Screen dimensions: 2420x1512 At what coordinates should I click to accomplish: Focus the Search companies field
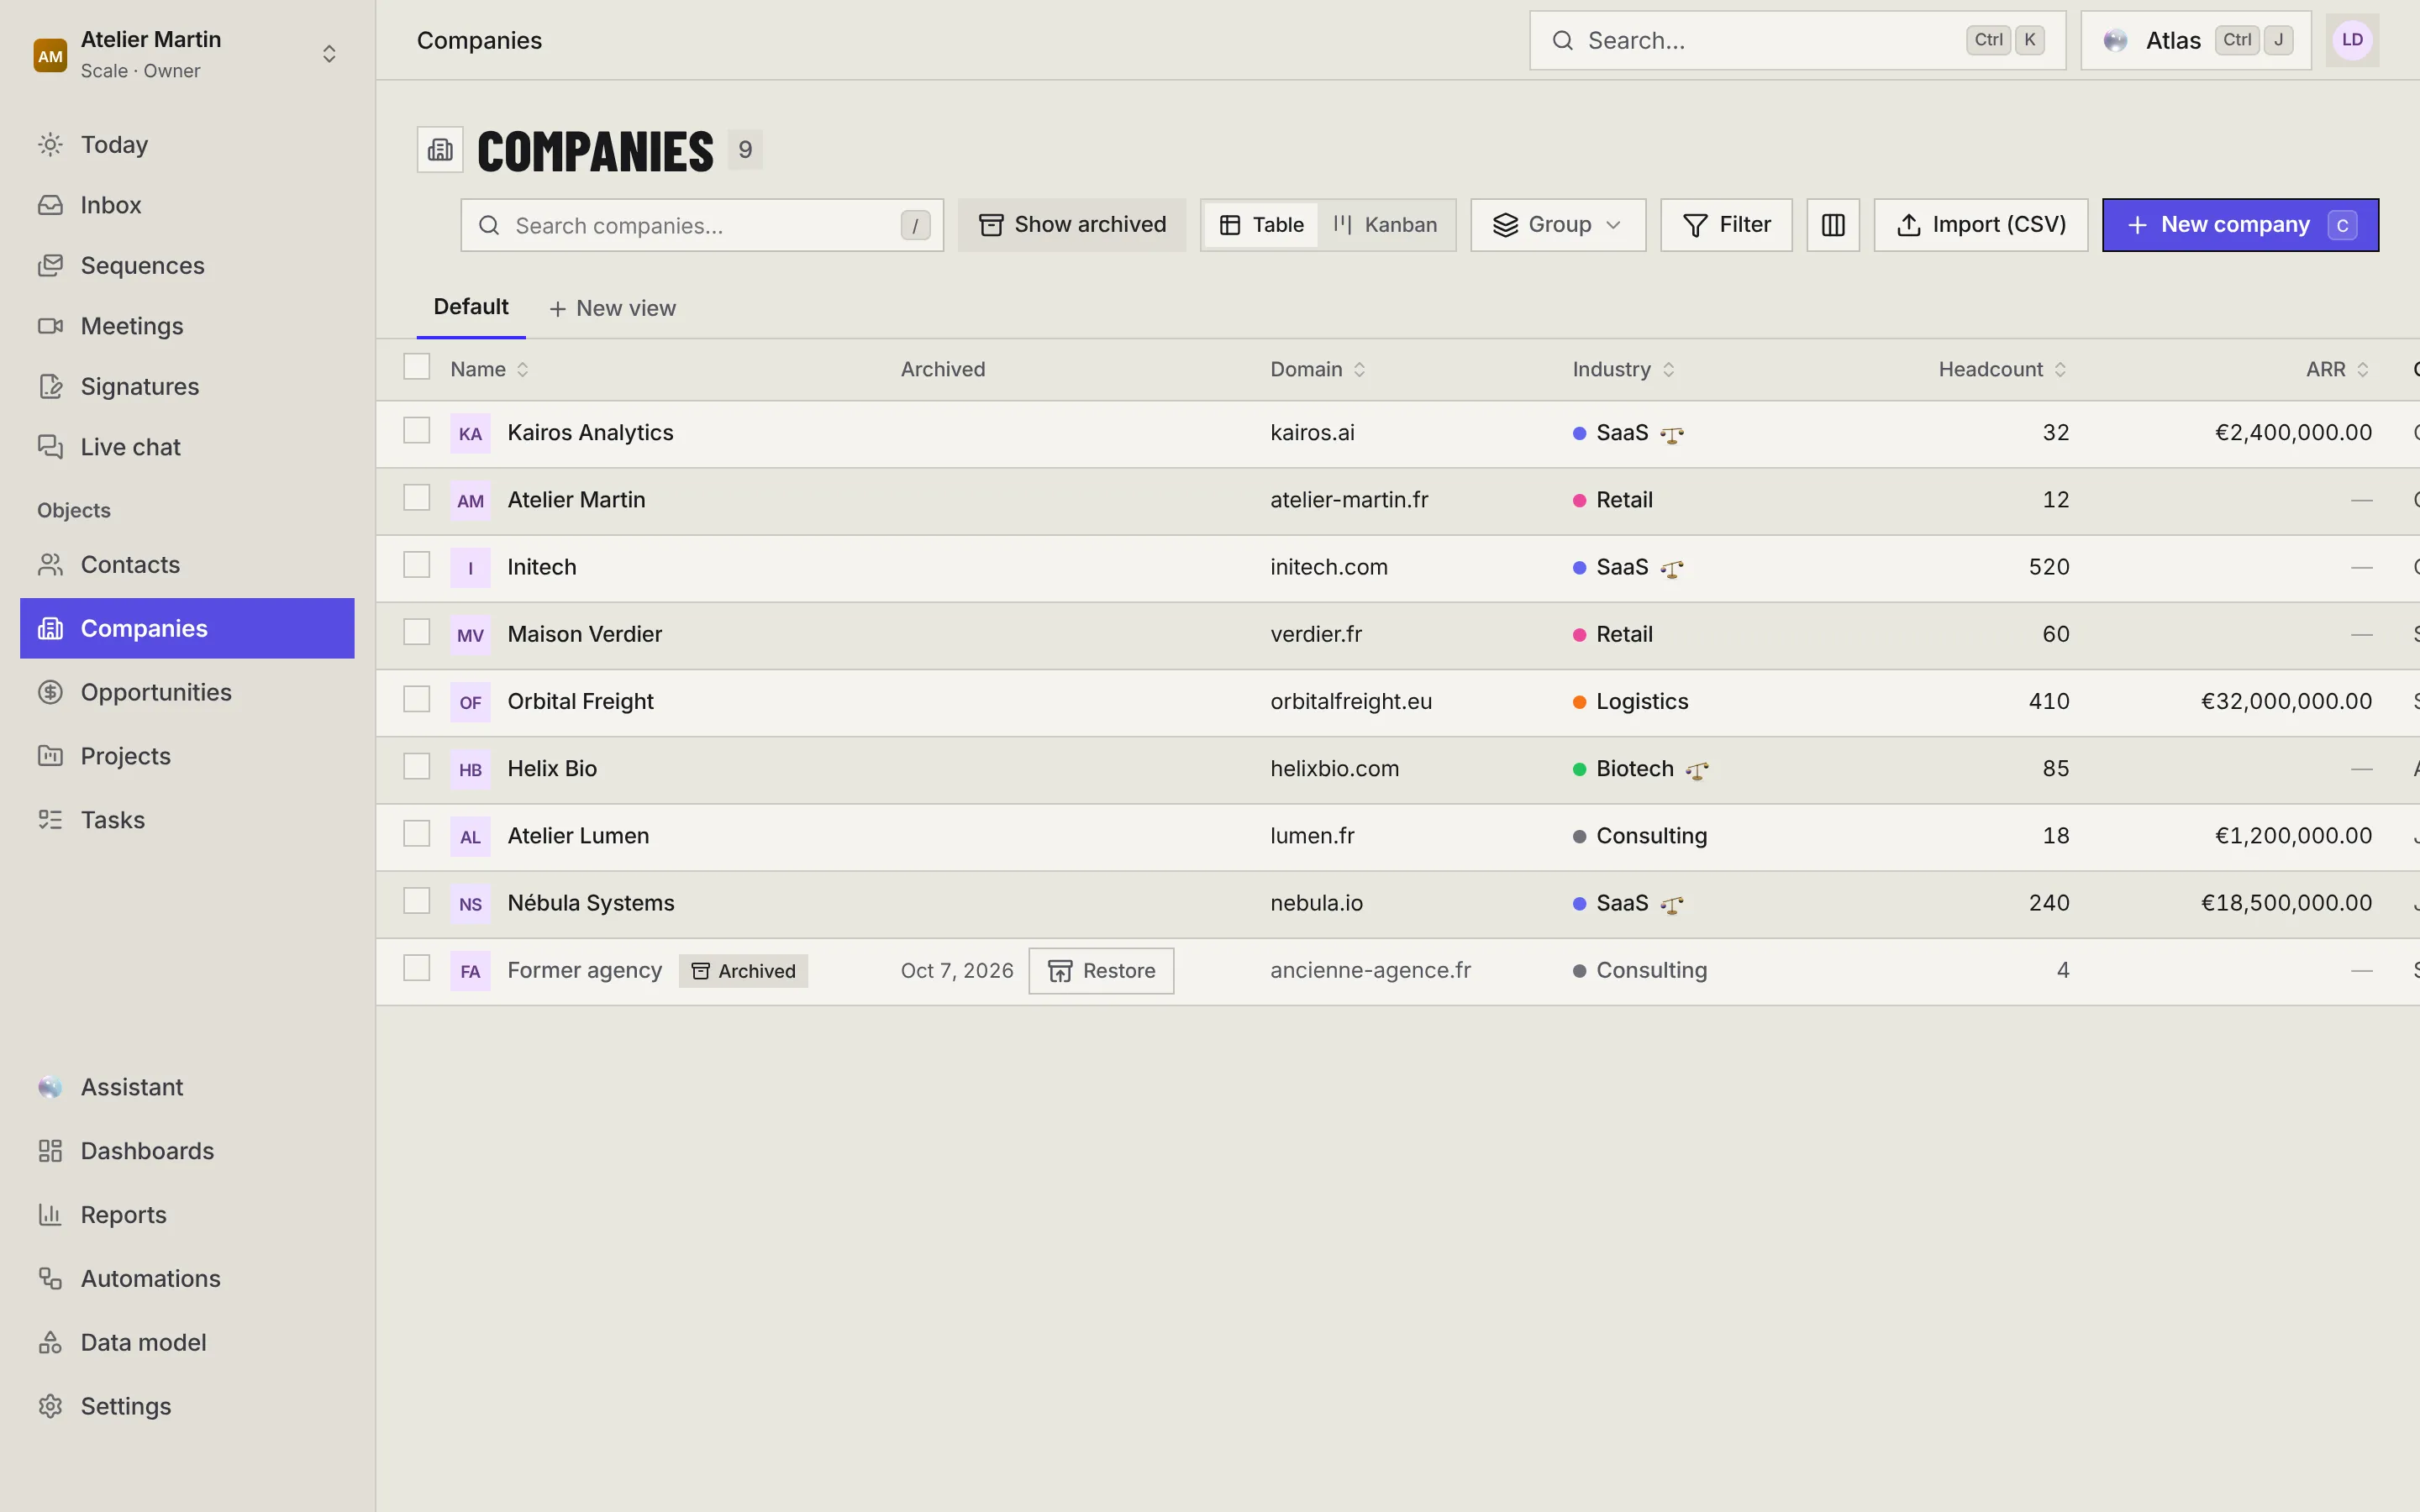pyautogui.click(x=702, y=225)
